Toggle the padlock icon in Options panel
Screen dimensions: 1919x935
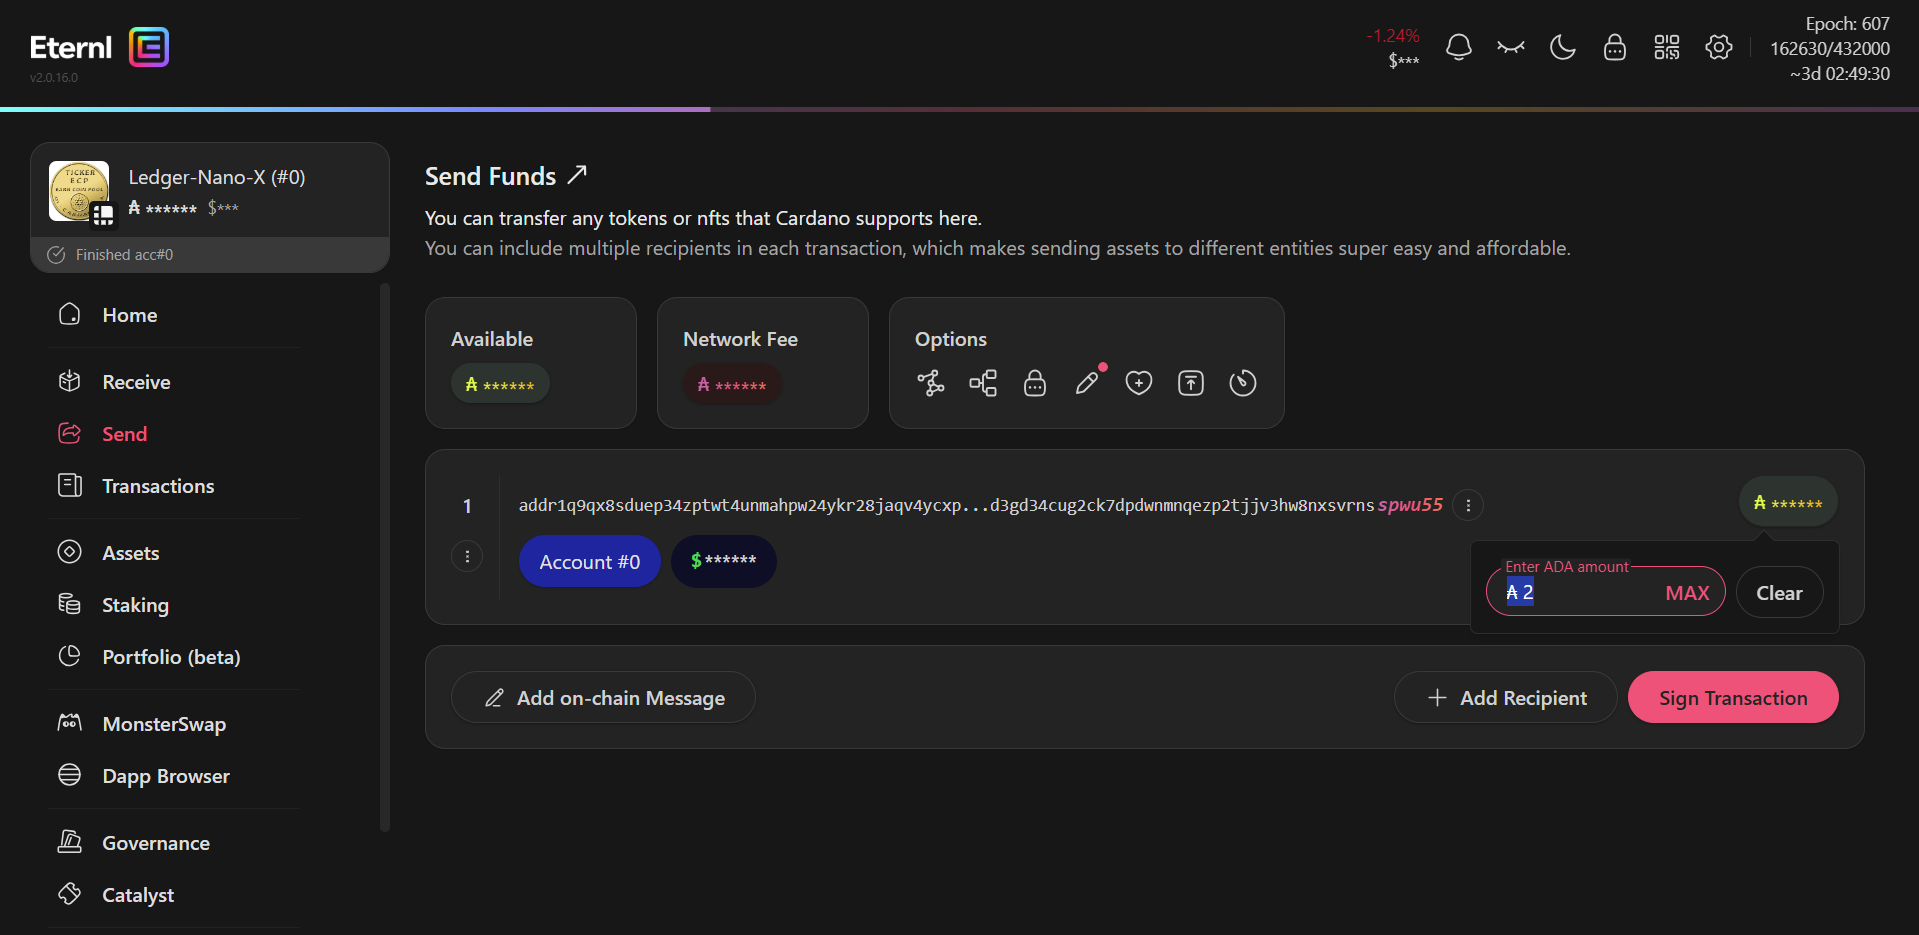pos(1034,383)
